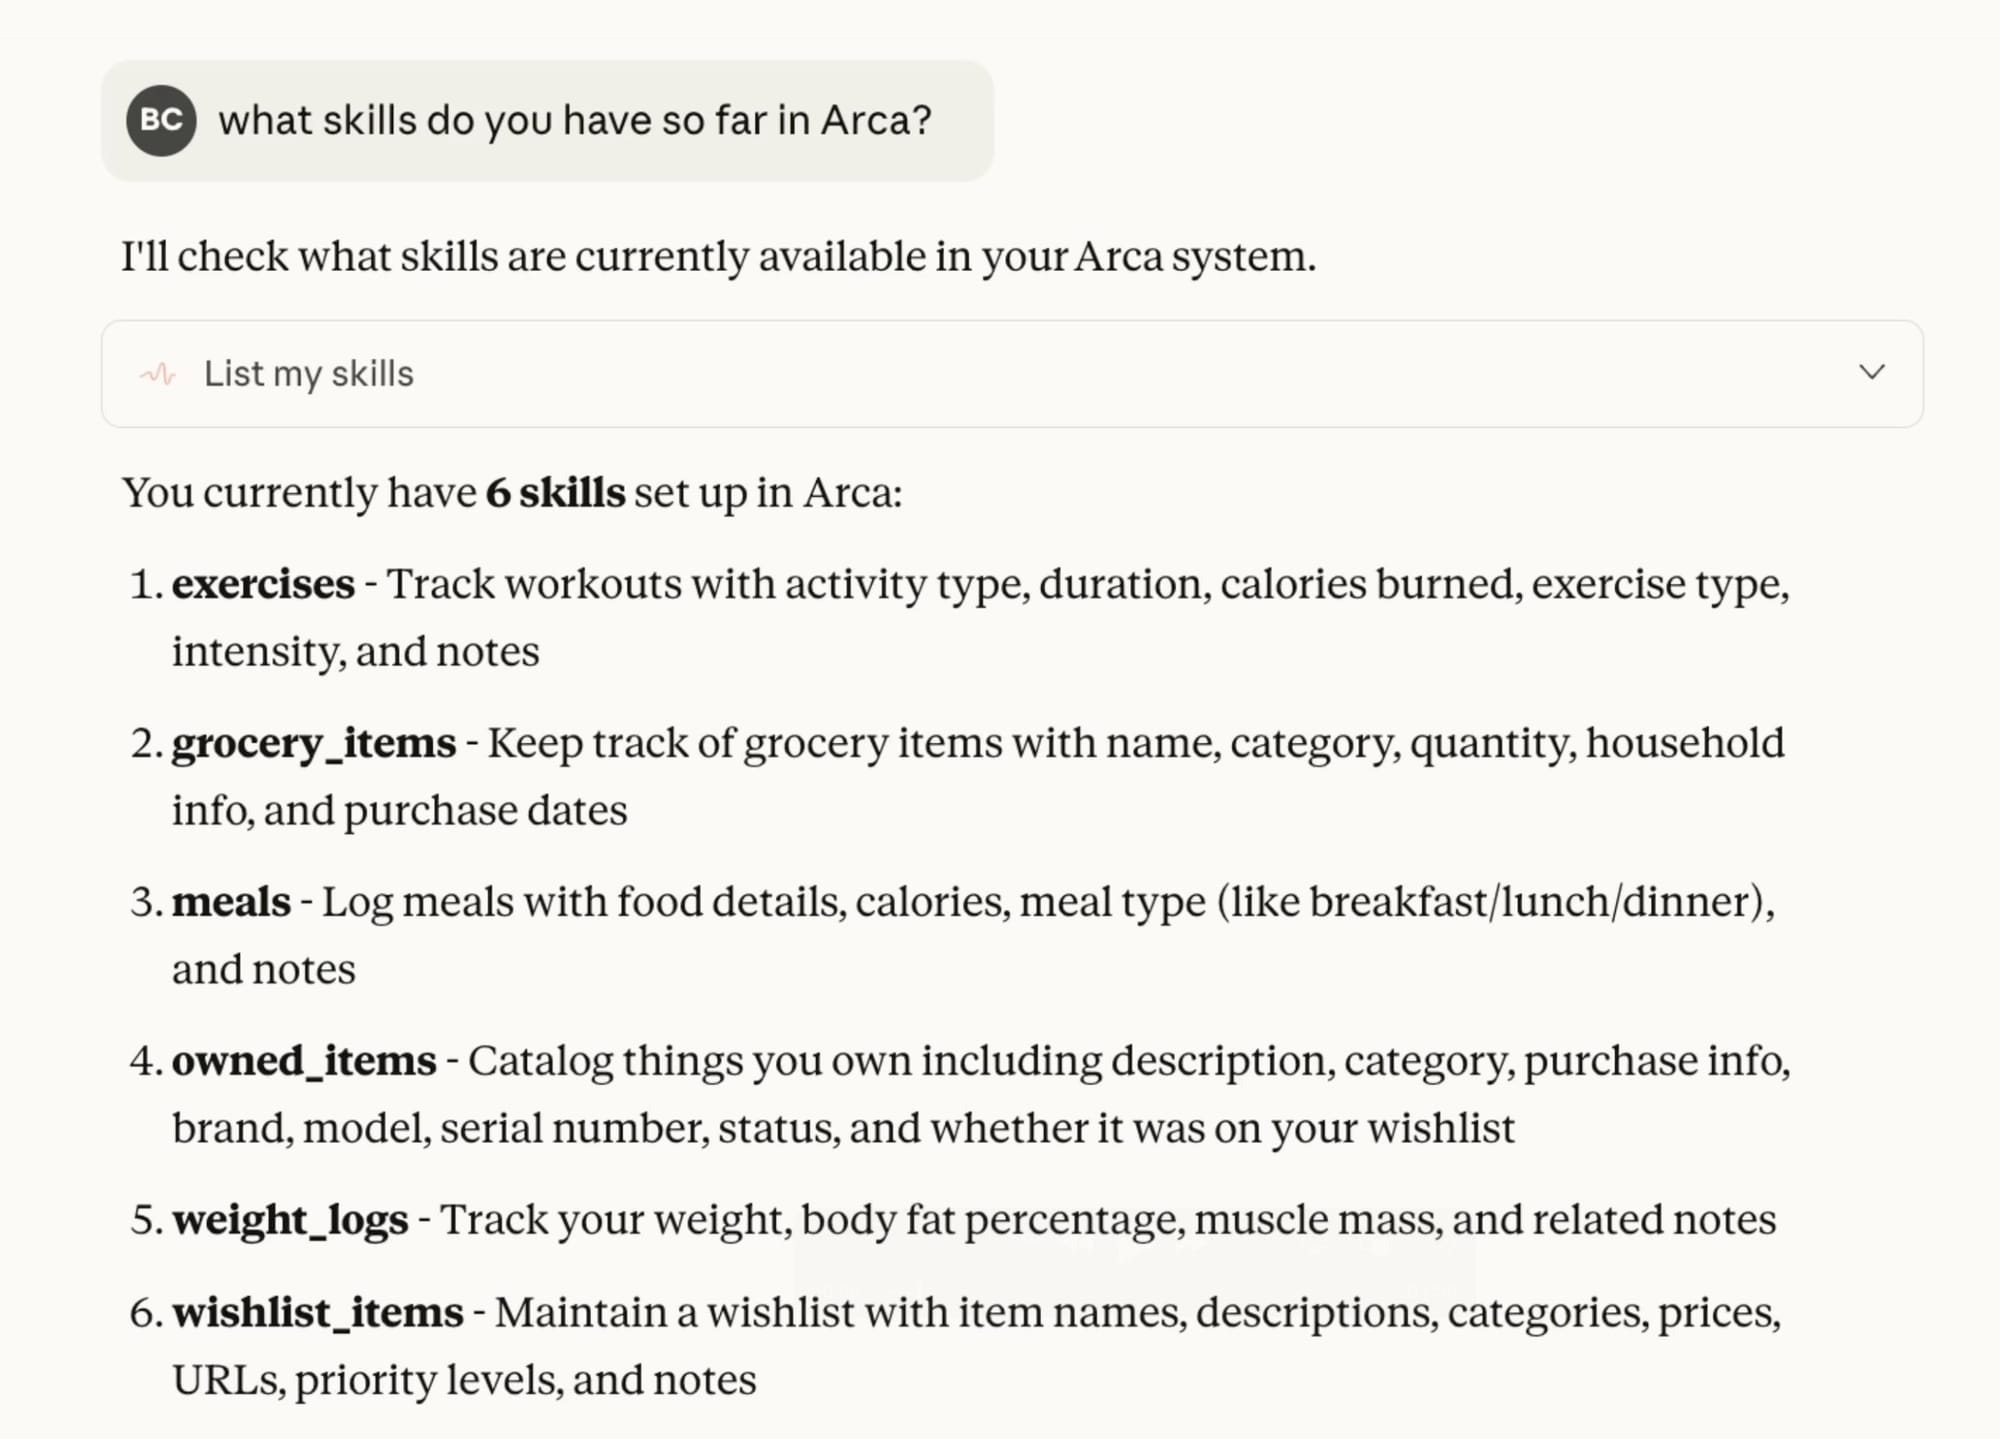This screenshot has width=2000, height=1439.
Task: Click the "I'll check what skills" reply line
Action: click(x=718, y=257)
